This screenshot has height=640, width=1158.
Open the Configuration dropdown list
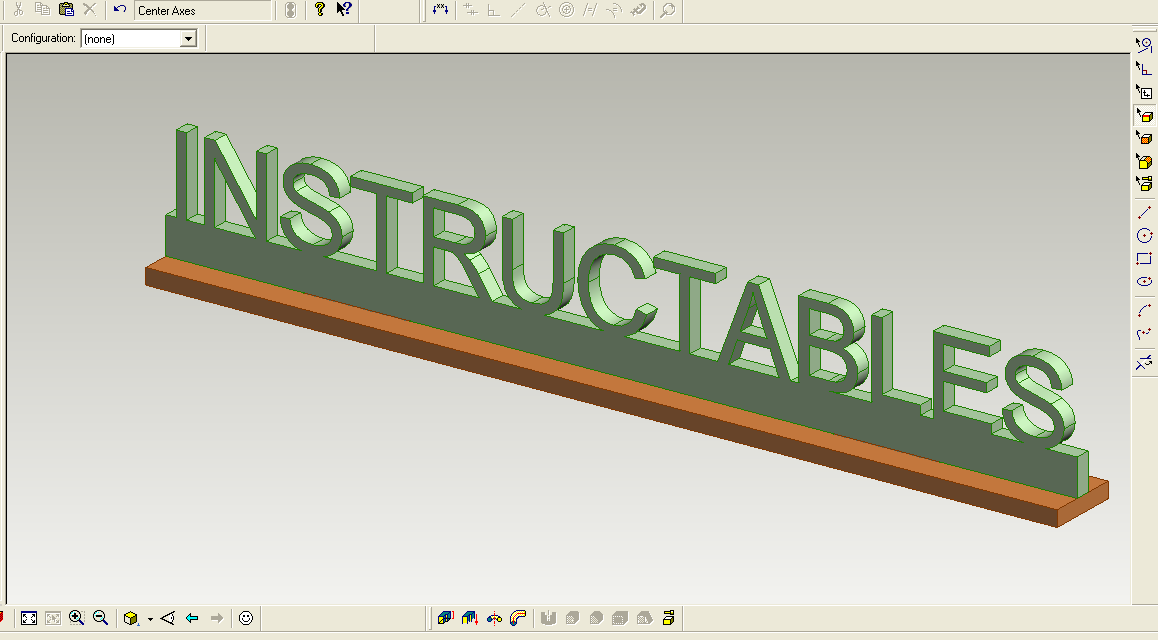(x=189, y=38)
